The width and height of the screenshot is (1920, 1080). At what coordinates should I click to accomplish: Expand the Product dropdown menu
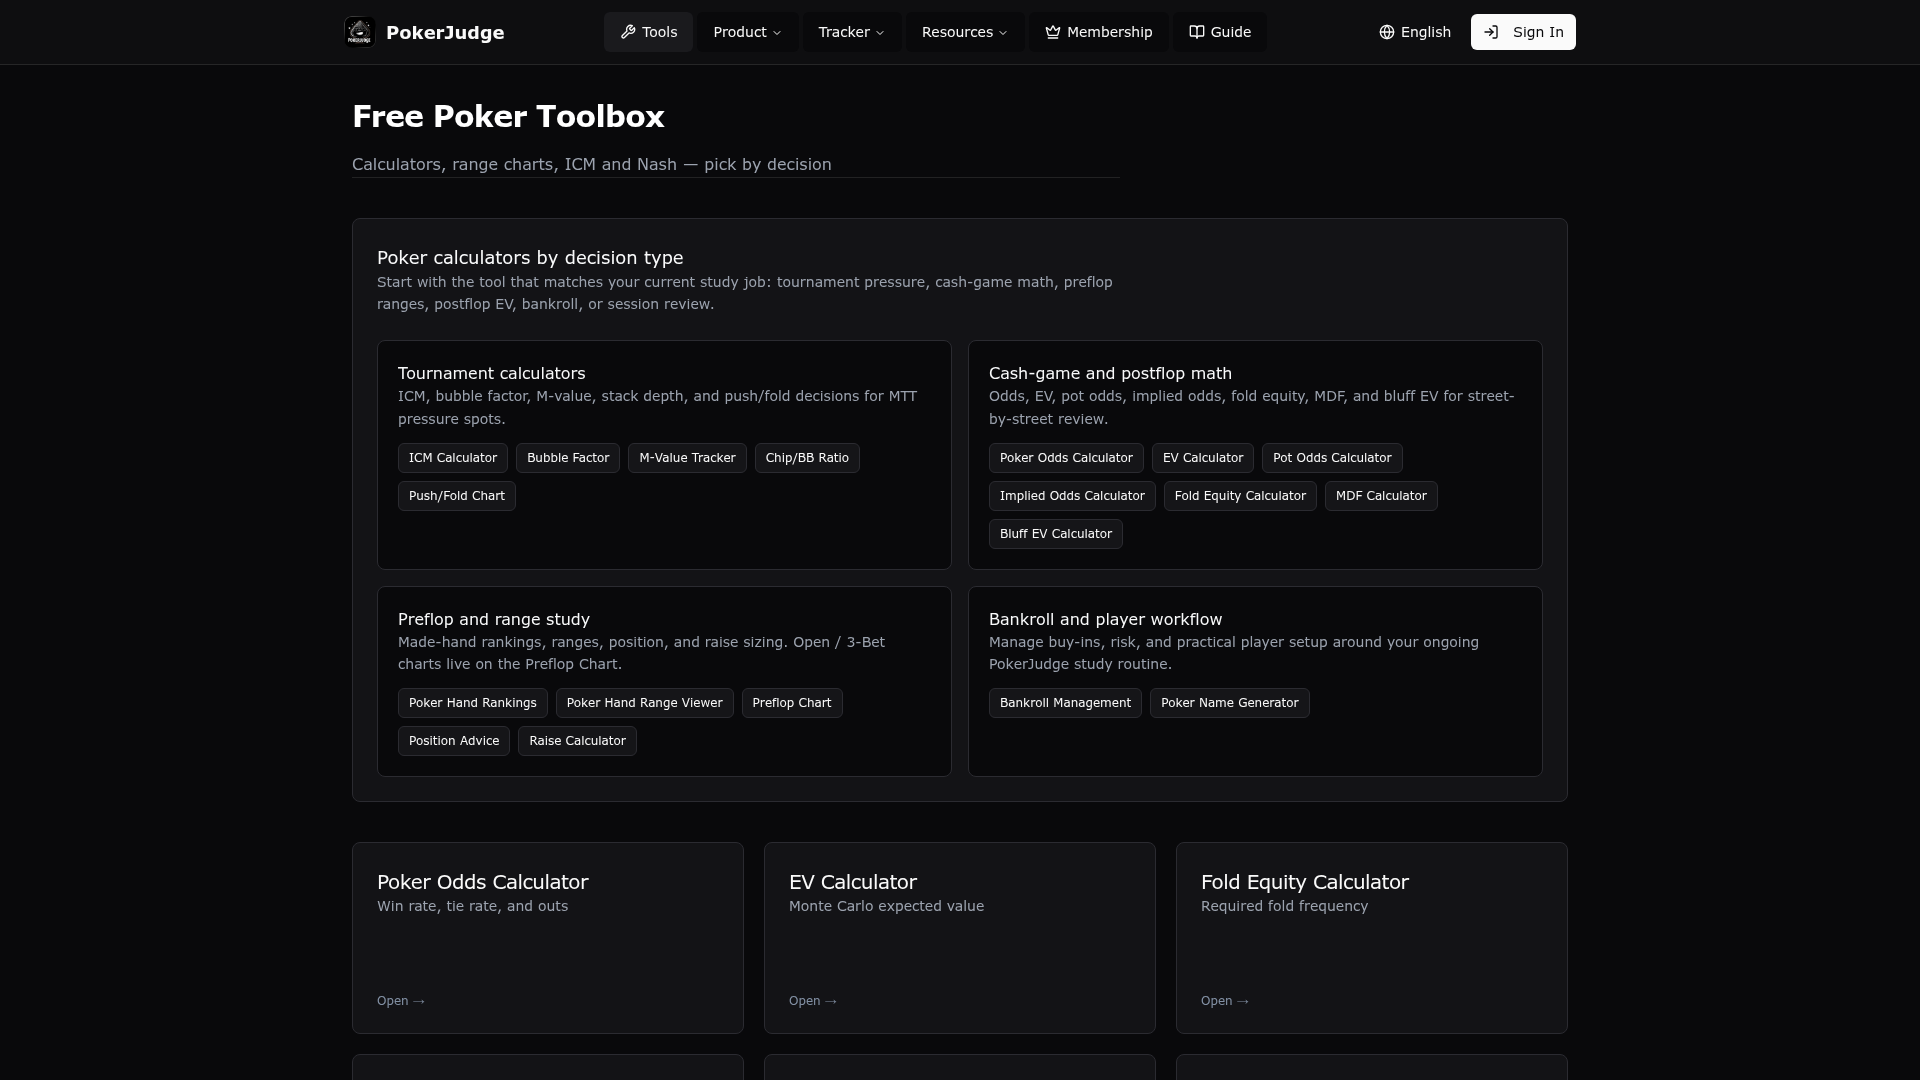[x=748, y=32]
